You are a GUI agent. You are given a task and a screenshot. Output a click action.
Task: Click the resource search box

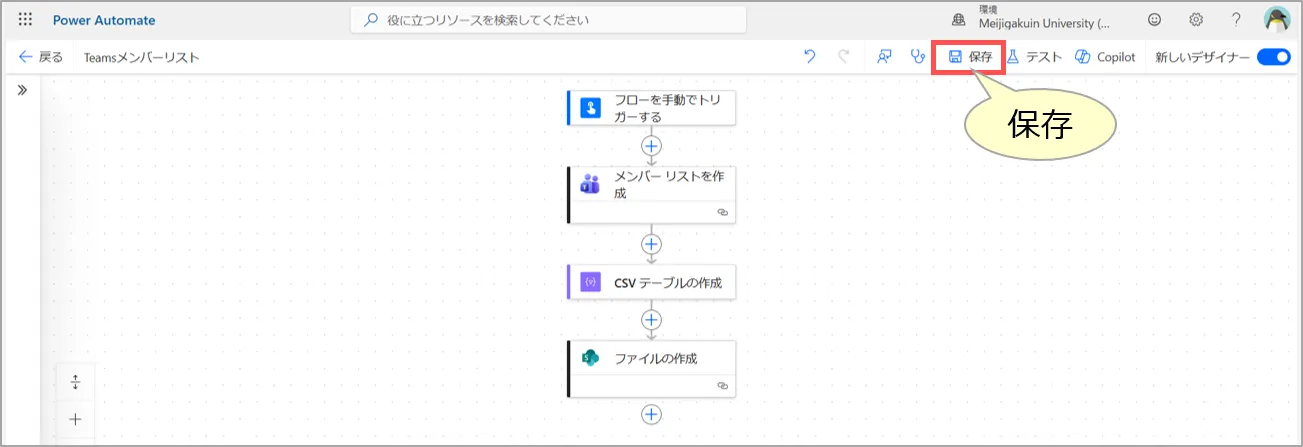click(548, 20)
